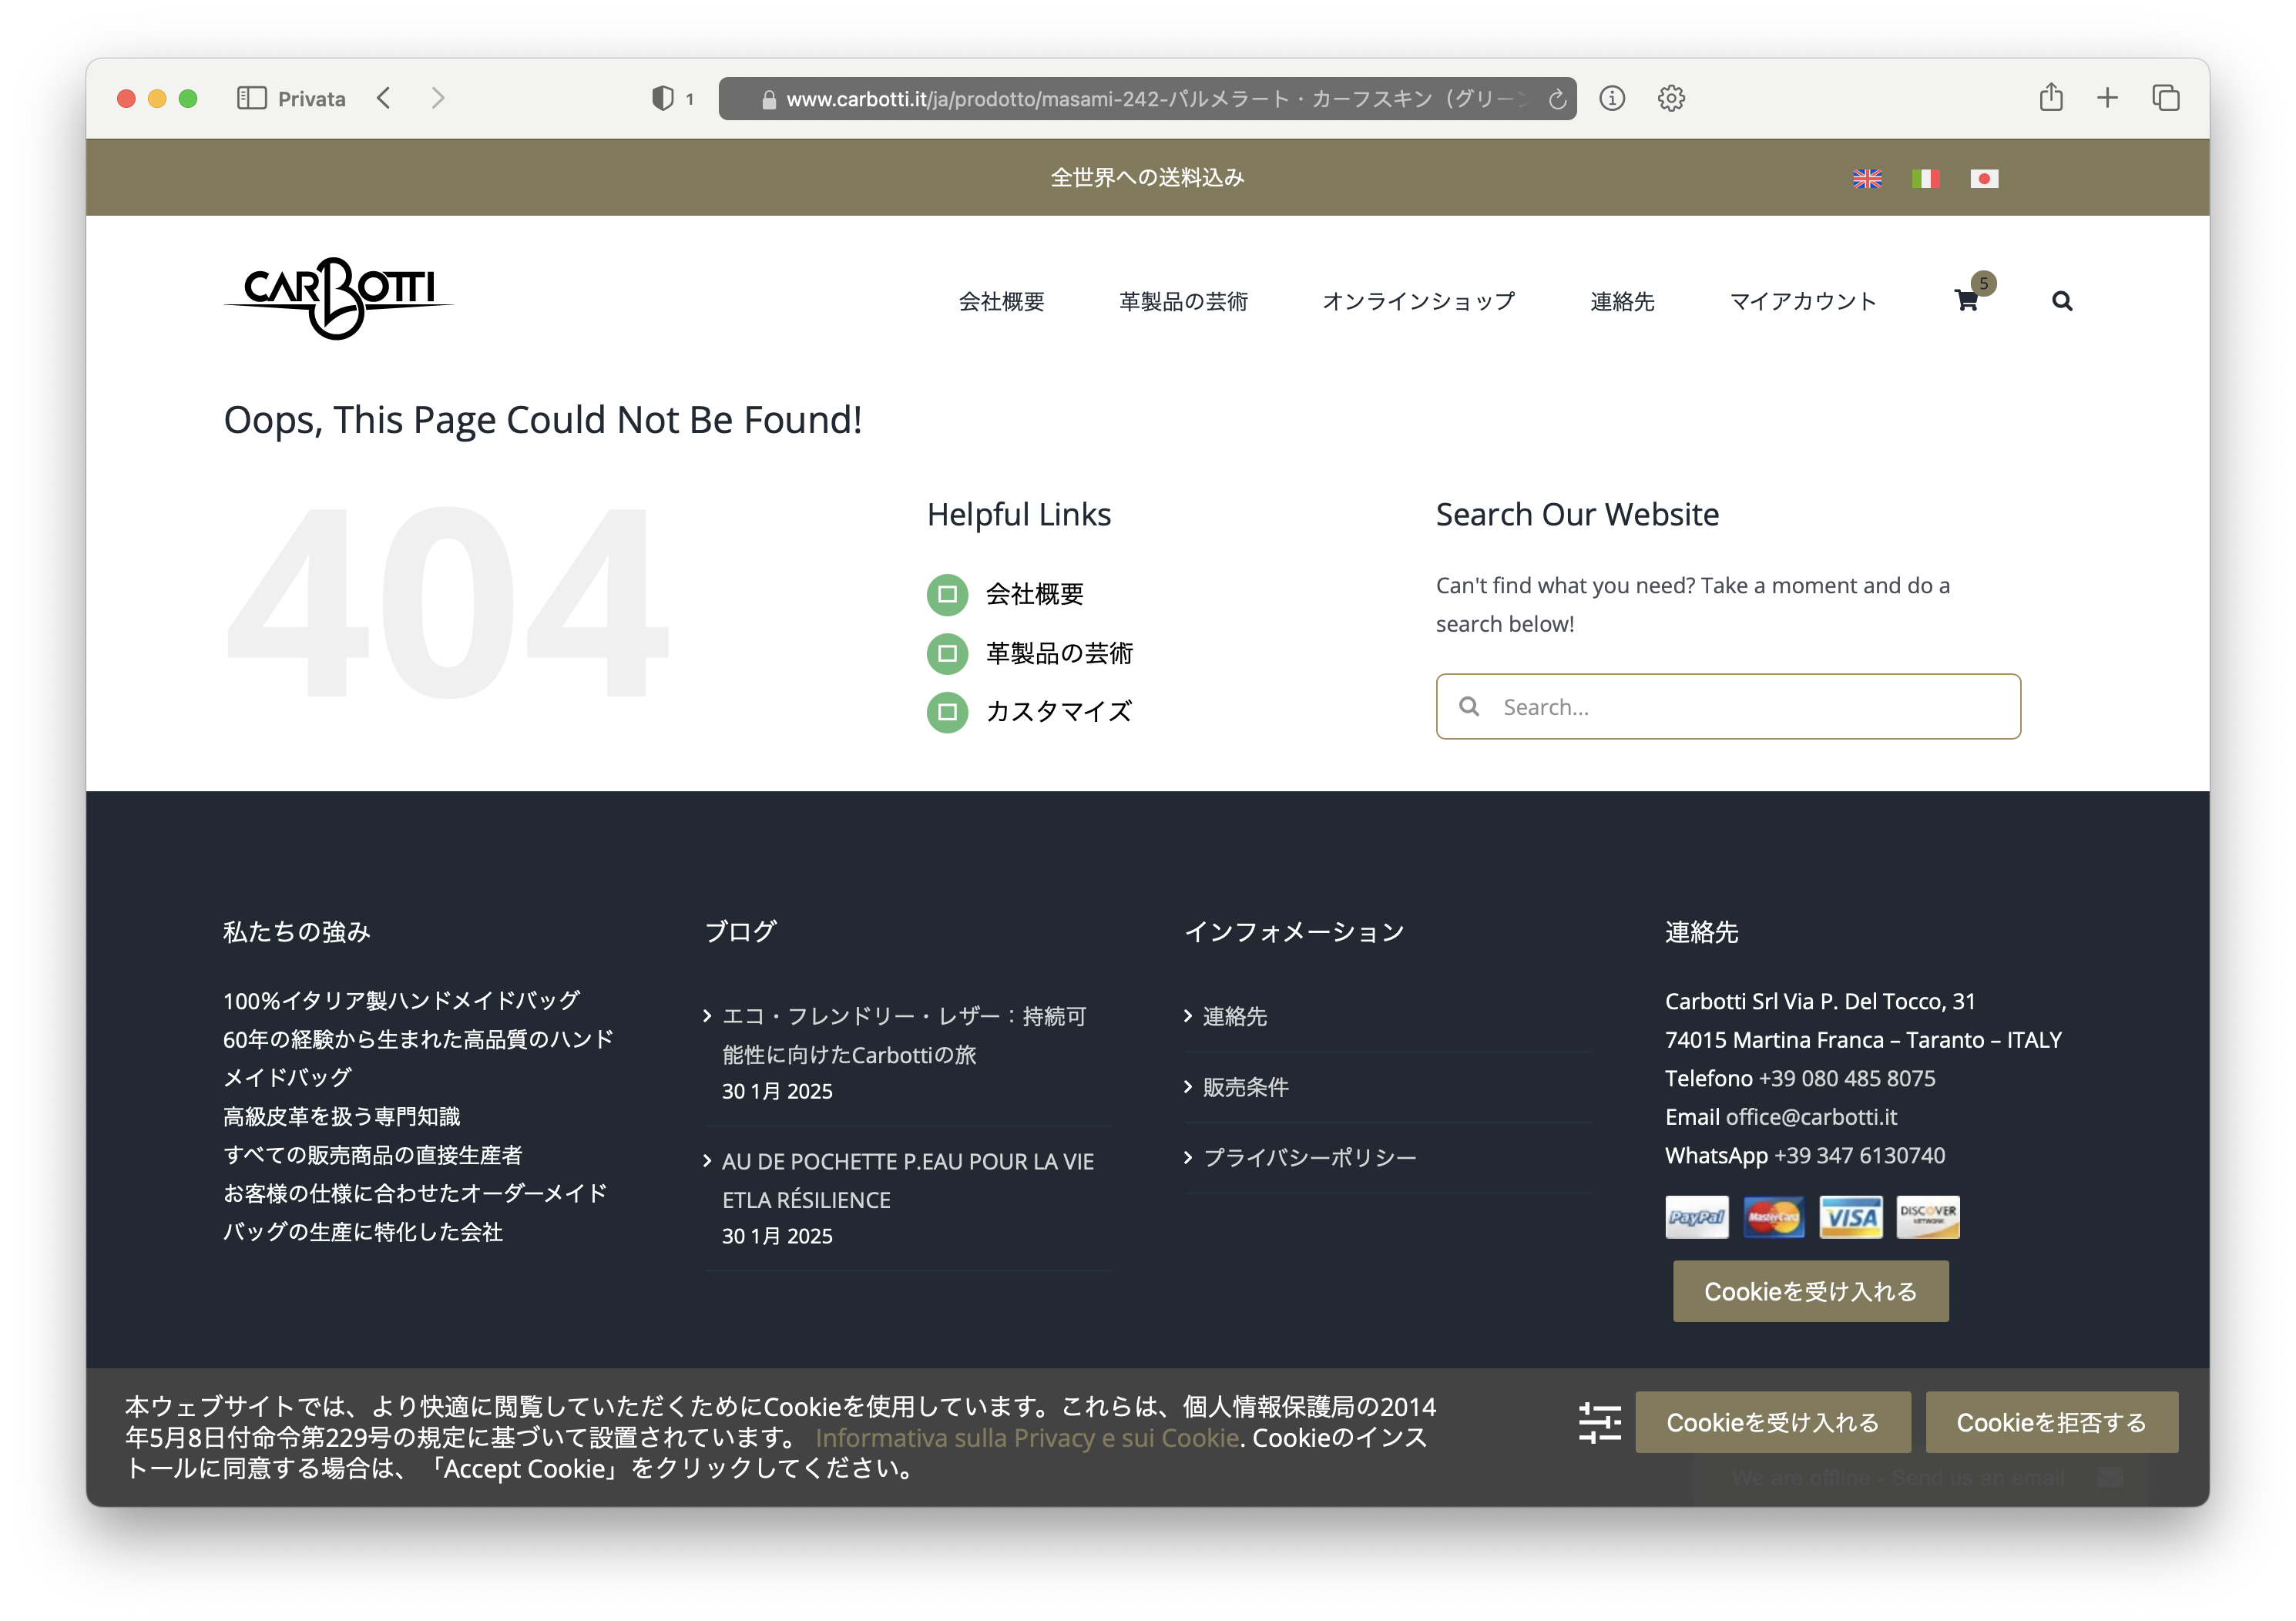The width and height of the screenshot is (2296, 1621).
Task: Open cookie preferences sliders icon
Action: coord(1600,1422)
